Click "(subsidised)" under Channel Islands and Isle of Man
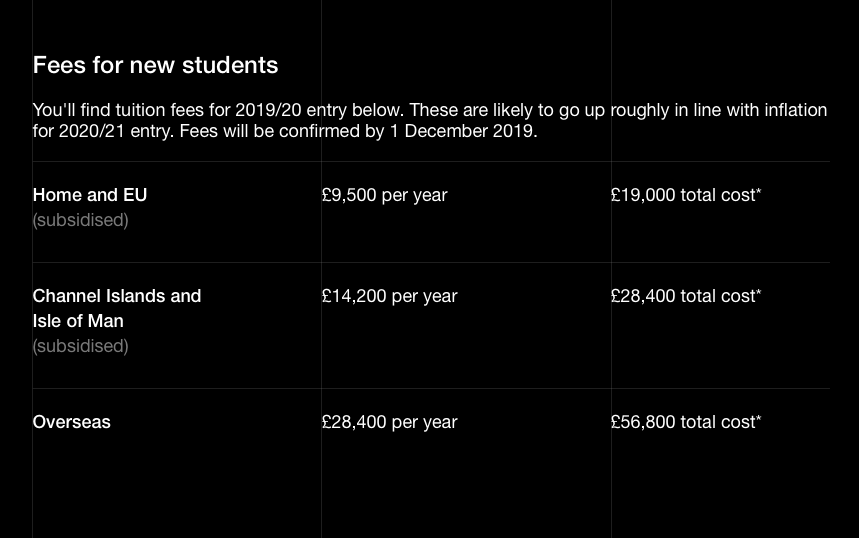 coord(80,346)
